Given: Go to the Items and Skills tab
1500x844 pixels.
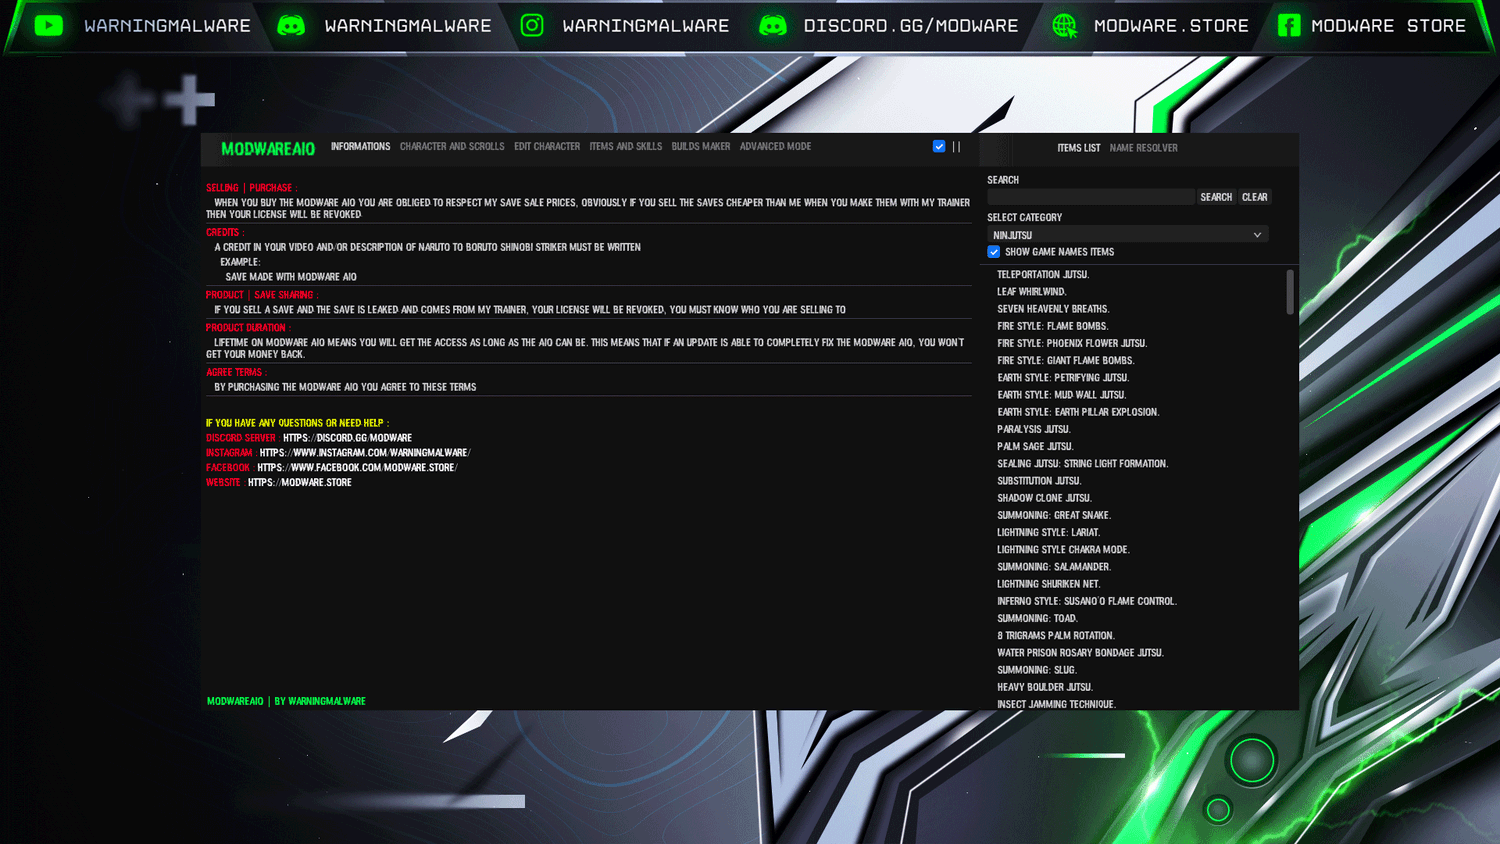Looking at the screenshot, I should [626, 146].
